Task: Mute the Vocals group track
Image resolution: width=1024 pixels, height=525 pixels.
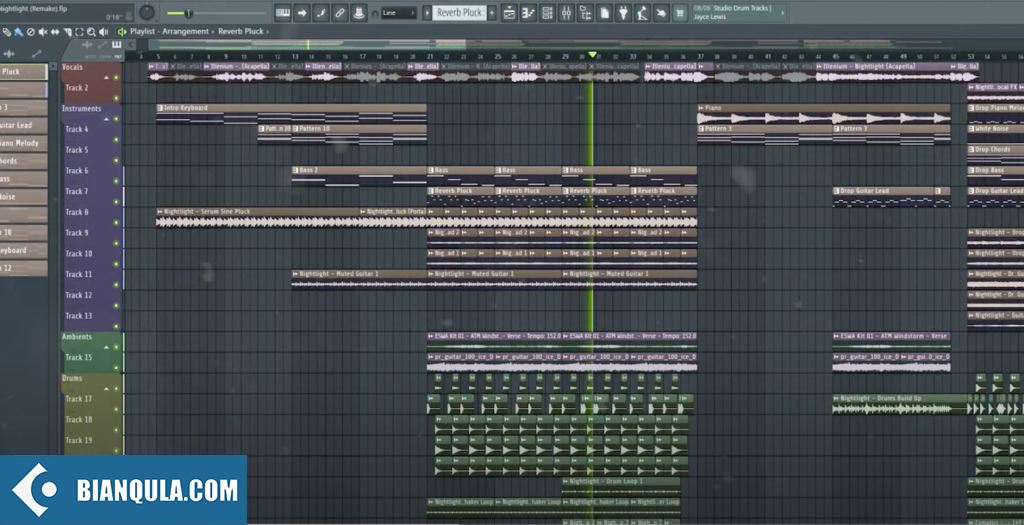Action: pyautogui.click(x=116, y=77)
